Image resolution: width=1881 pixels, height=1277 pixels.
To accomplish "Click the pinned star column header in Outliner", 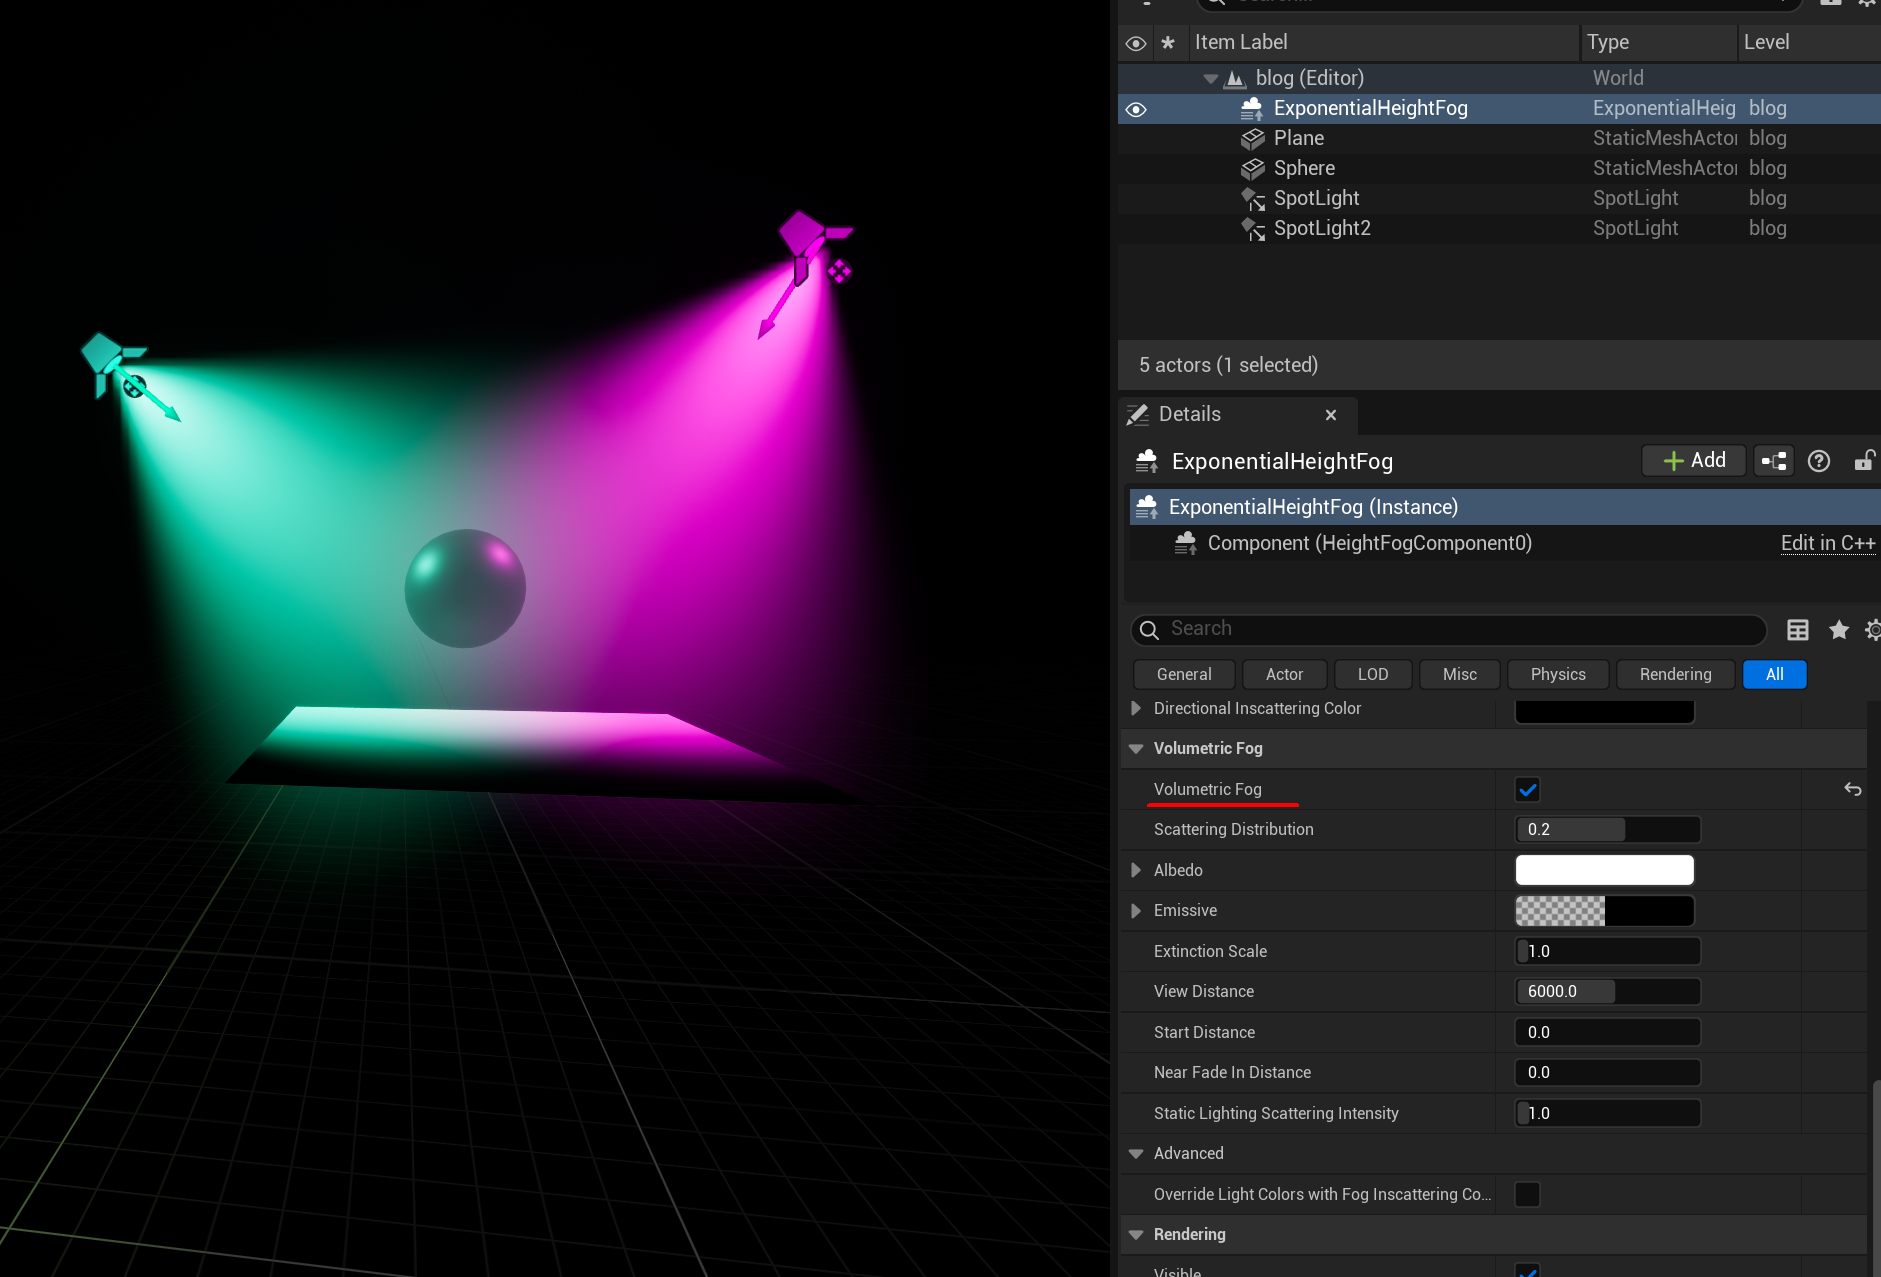I will click(x=1167, y=43).
